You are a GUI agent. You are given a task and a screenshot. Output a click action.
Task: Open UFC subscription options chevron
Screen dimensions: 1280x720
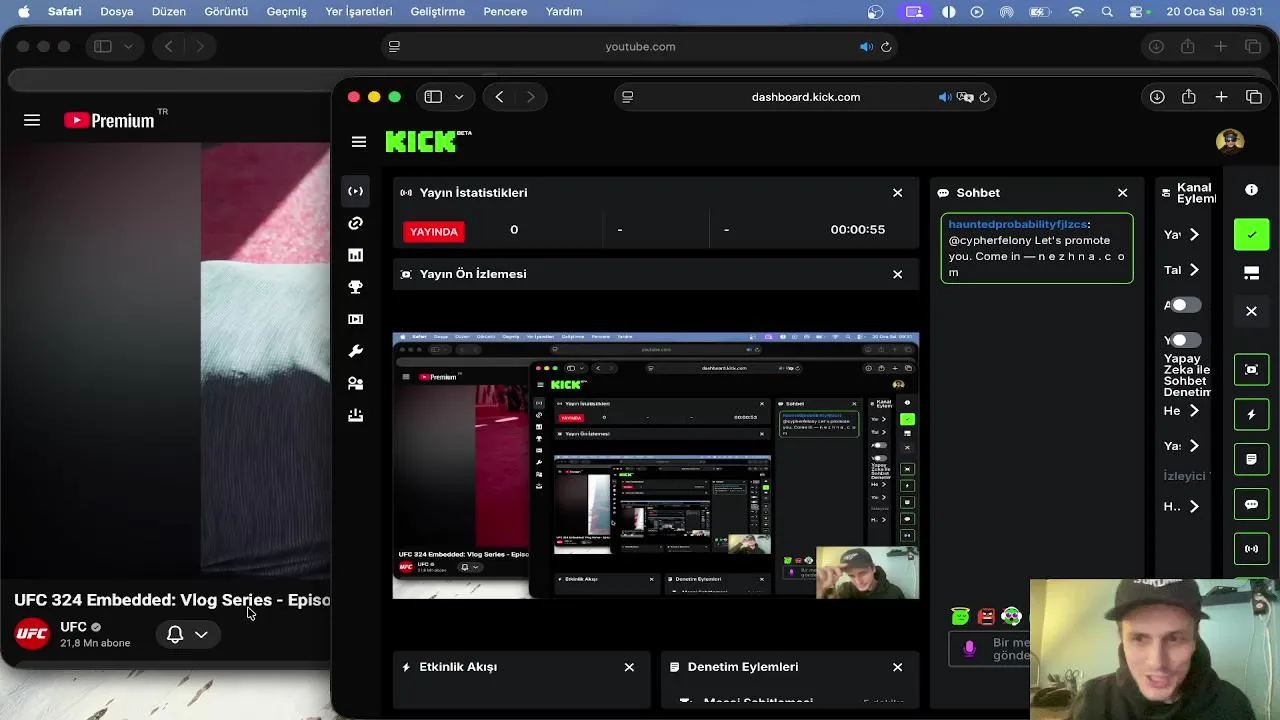(201, 634)
